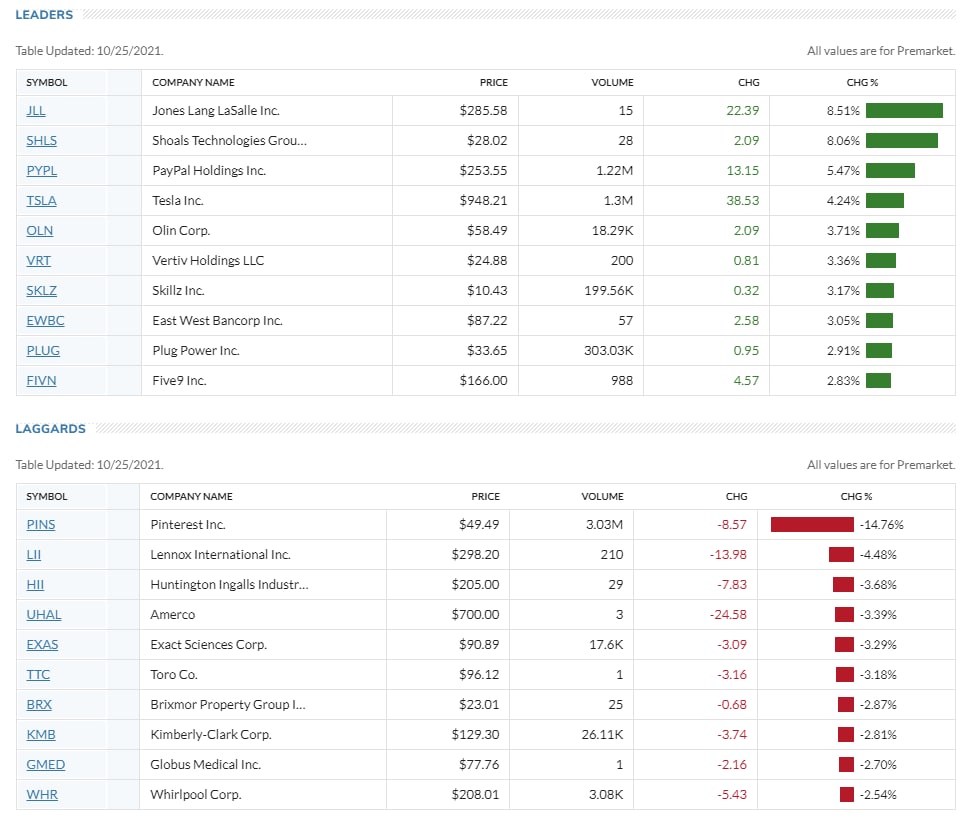Viewport: 972px width, 823px height.
Task: Select Lennox International Inc. name
Action: (220, 555)
